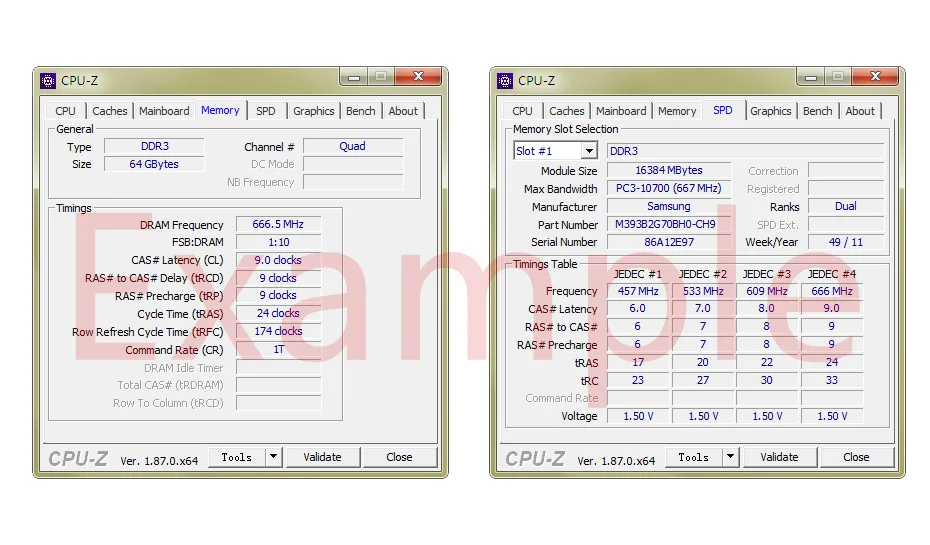Open Tools dropdown arrow in left window

point(273,457)
